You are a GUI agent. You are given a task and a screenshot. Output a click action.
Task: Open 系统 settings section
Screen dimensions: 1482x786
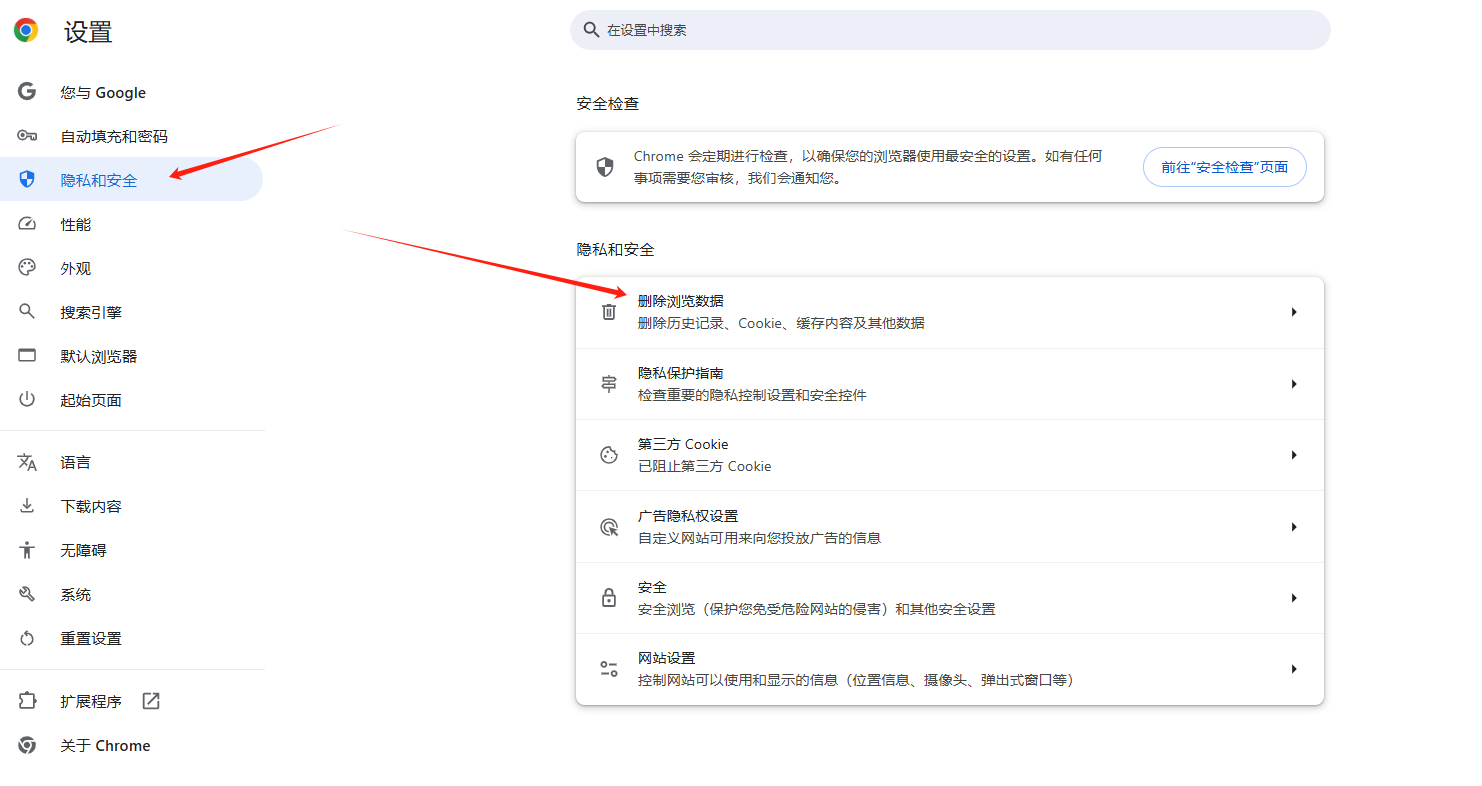tap(131, 594)
